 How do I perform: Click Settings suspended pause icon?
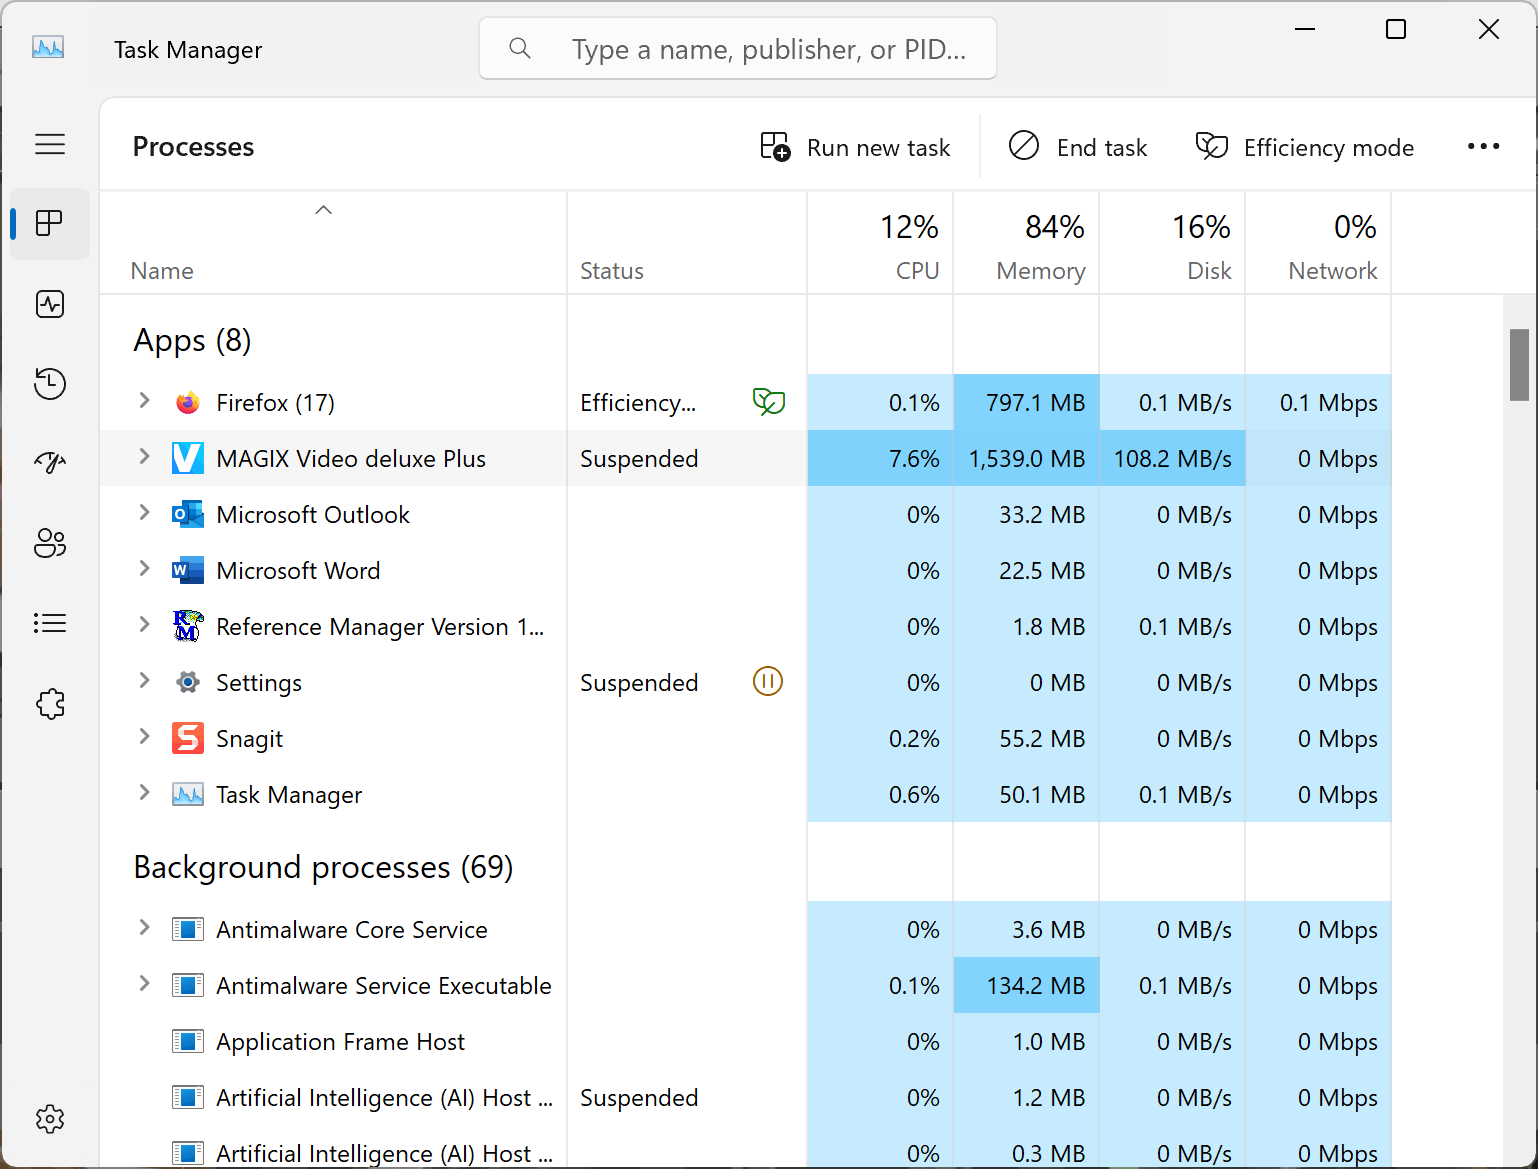(x=768, y=682)
